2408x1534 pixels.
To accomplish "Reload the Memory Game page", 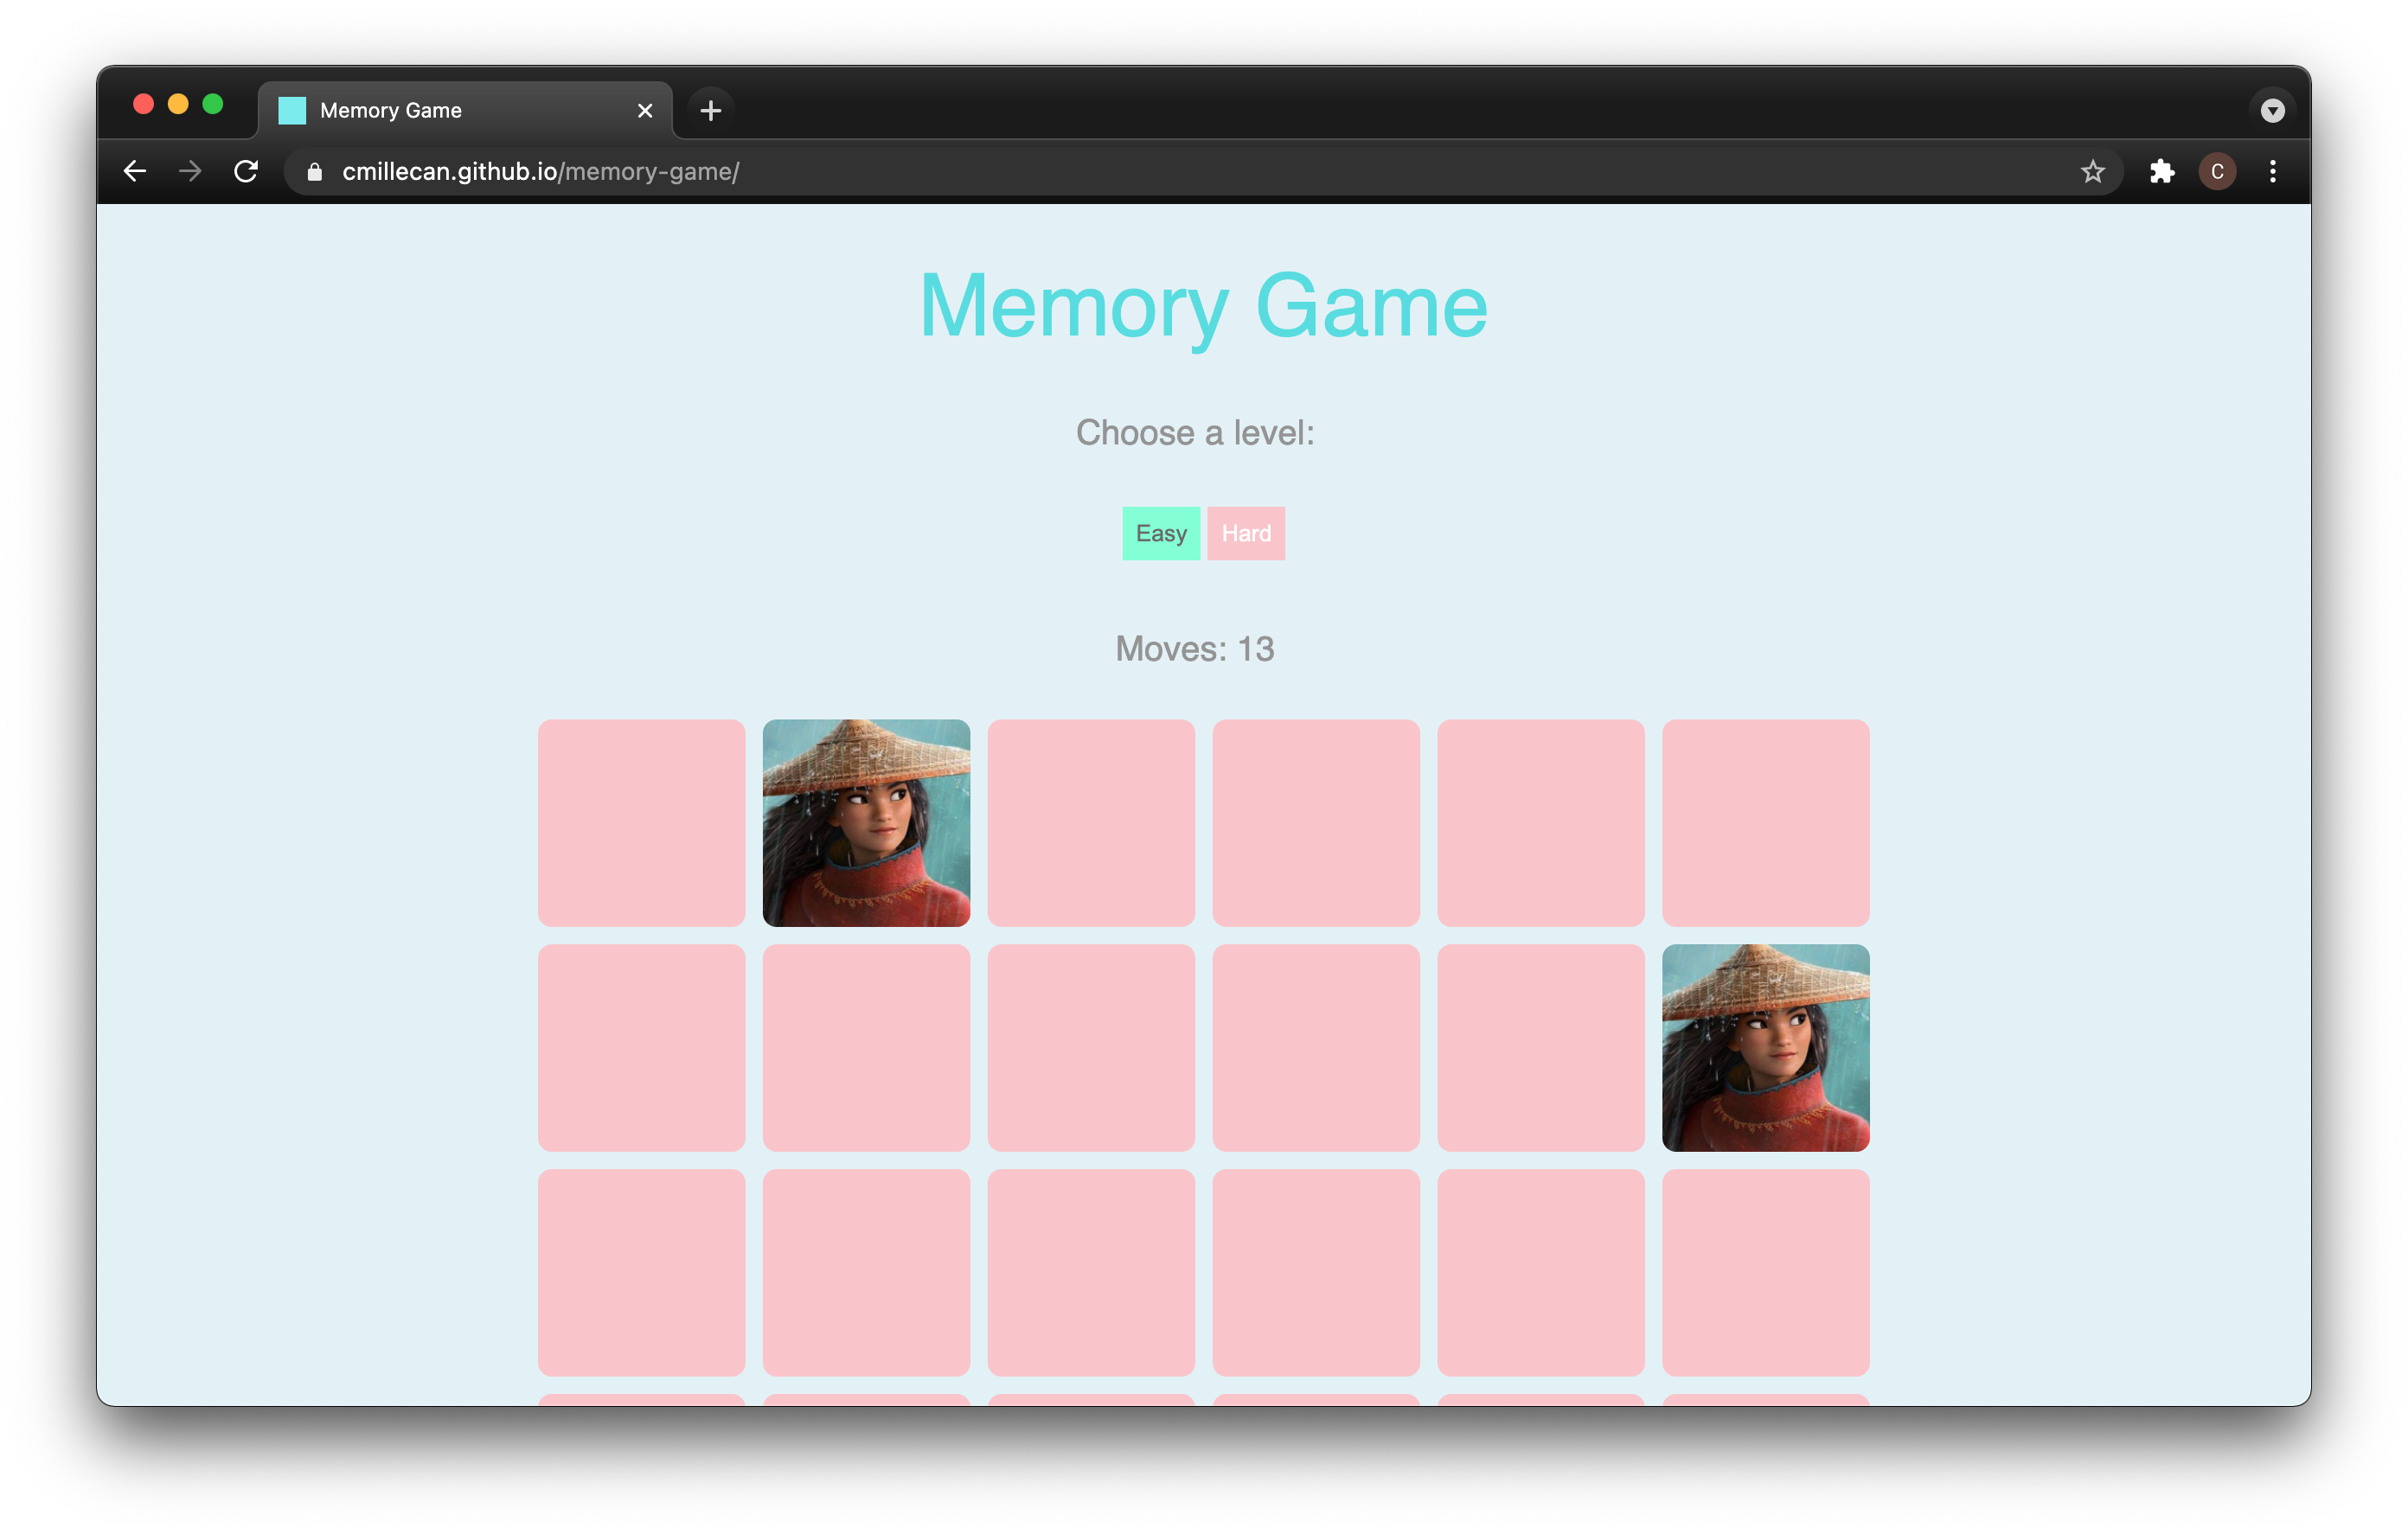I will (x=246, y=172).
